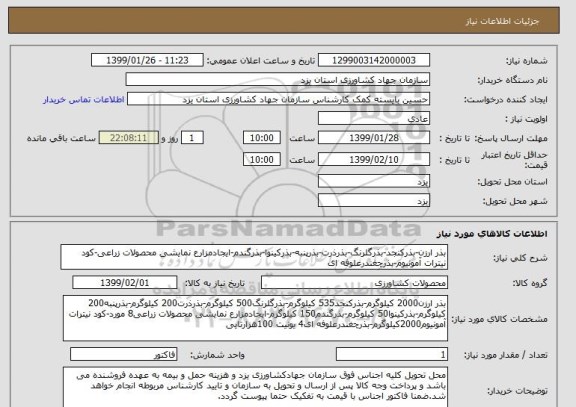Click the label شرح کلی نیاز
This screenshot has height=407, width=576.
[x=520, y=258]
